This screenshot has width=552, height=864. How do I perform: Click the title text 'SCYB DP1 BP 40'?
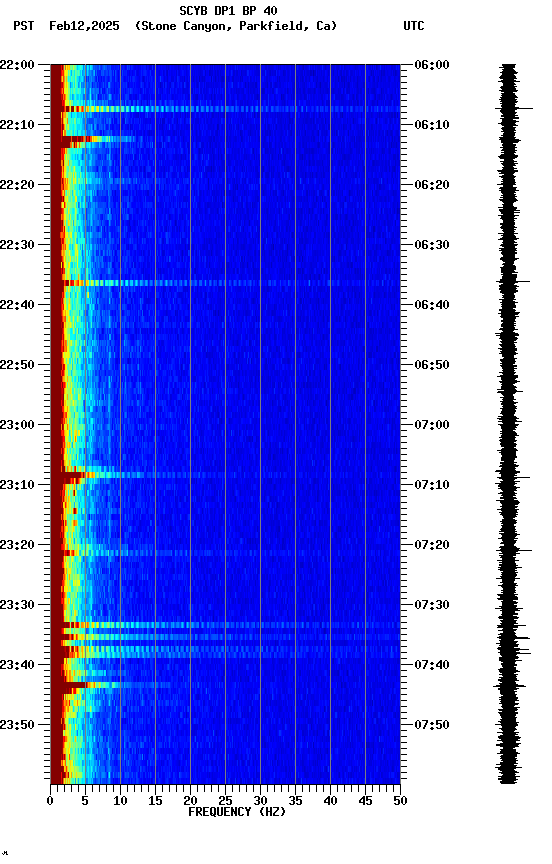pyautogui.click(x=228, y=10)
